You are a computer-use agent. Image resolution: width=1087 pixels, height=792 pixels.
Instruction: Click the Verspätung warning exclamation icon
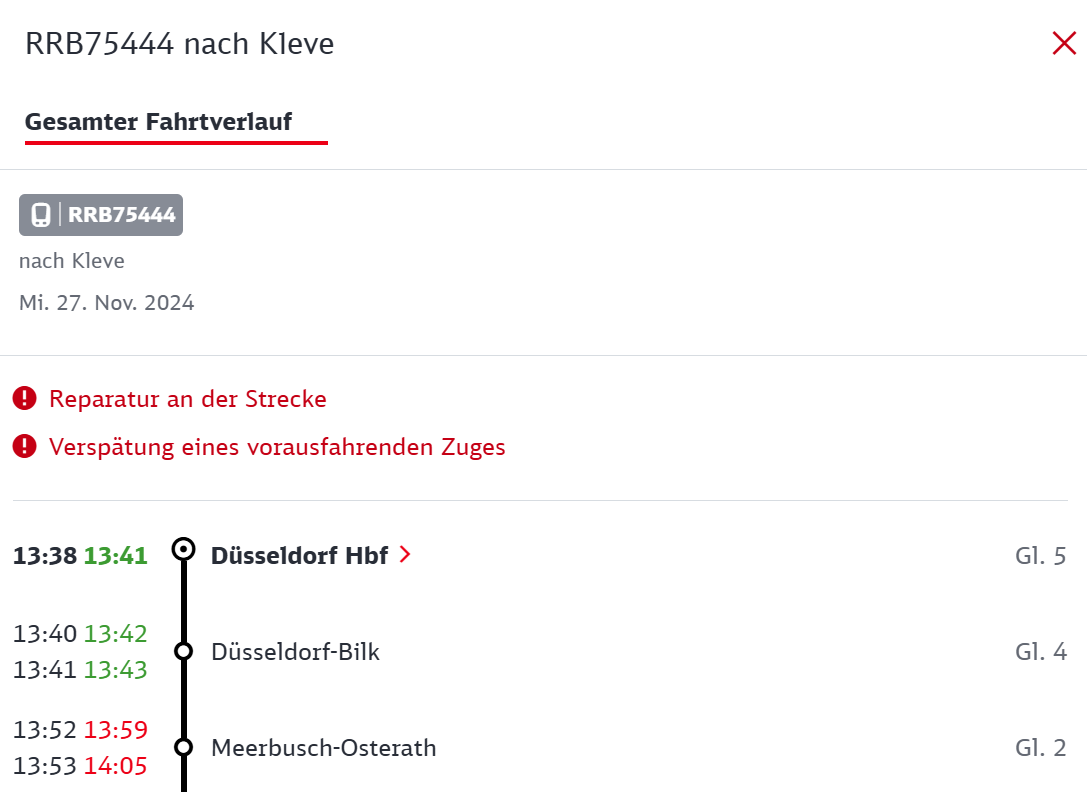pos(25,447)
